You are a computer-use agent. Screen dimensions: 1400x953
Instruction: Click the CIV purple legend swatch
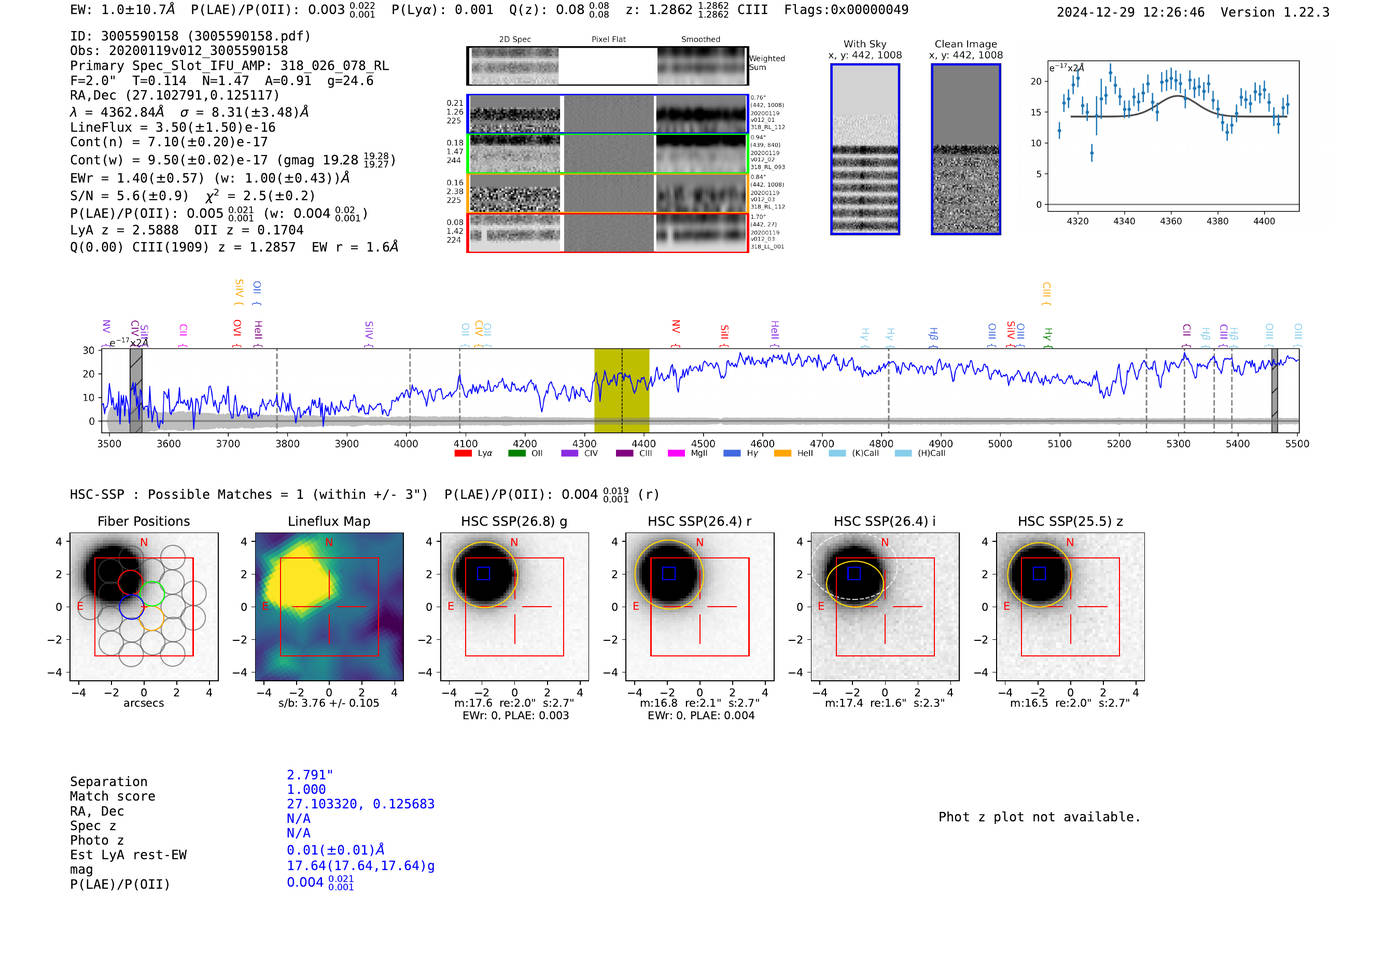(x=570, y=453)
